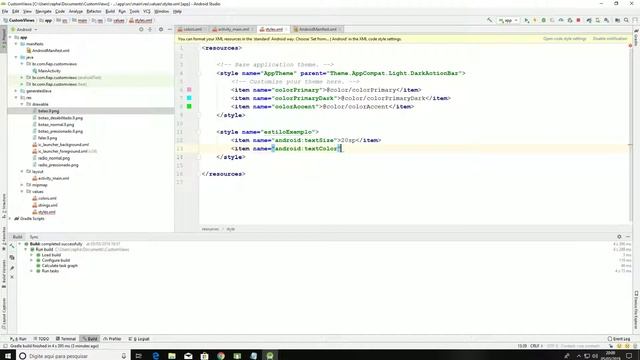Open the VCS menu
The image size is (640, 360).
(147, 11)
